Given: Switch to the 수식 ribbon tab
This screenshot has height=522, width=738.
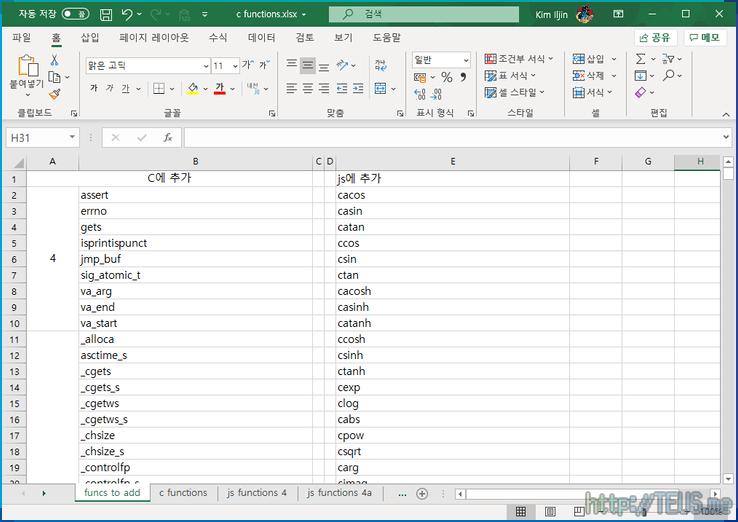Looking at the screenshot, I should click(217, 38).
